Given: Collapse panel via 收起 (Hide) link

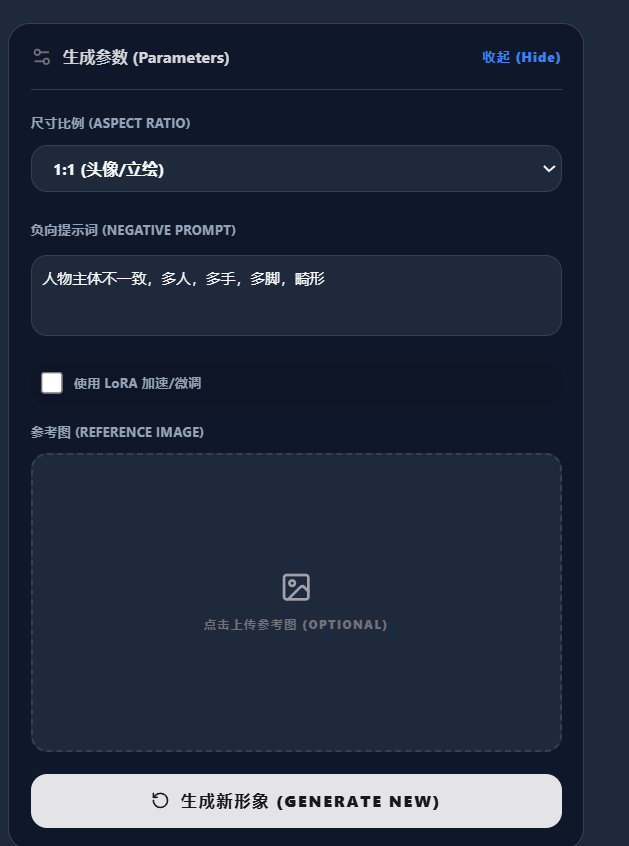Looking at the screenshot, I should click(521, 57).
